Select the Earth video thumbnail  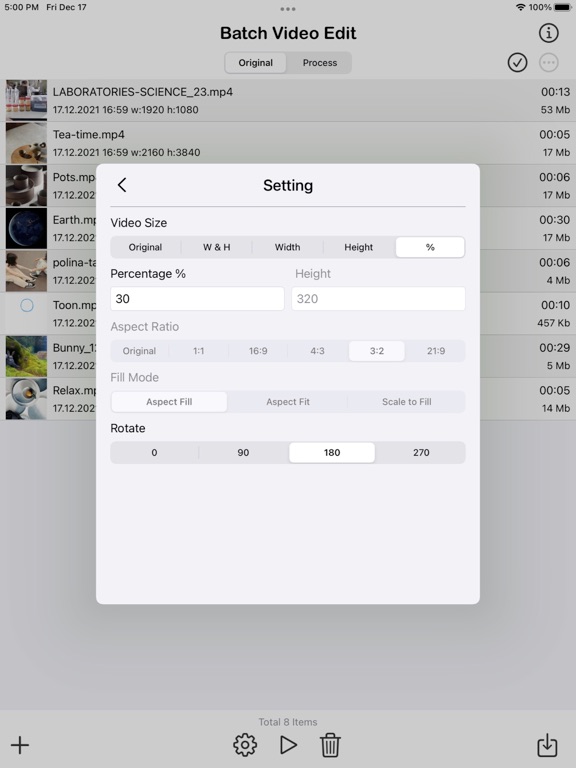coord(26,228)
